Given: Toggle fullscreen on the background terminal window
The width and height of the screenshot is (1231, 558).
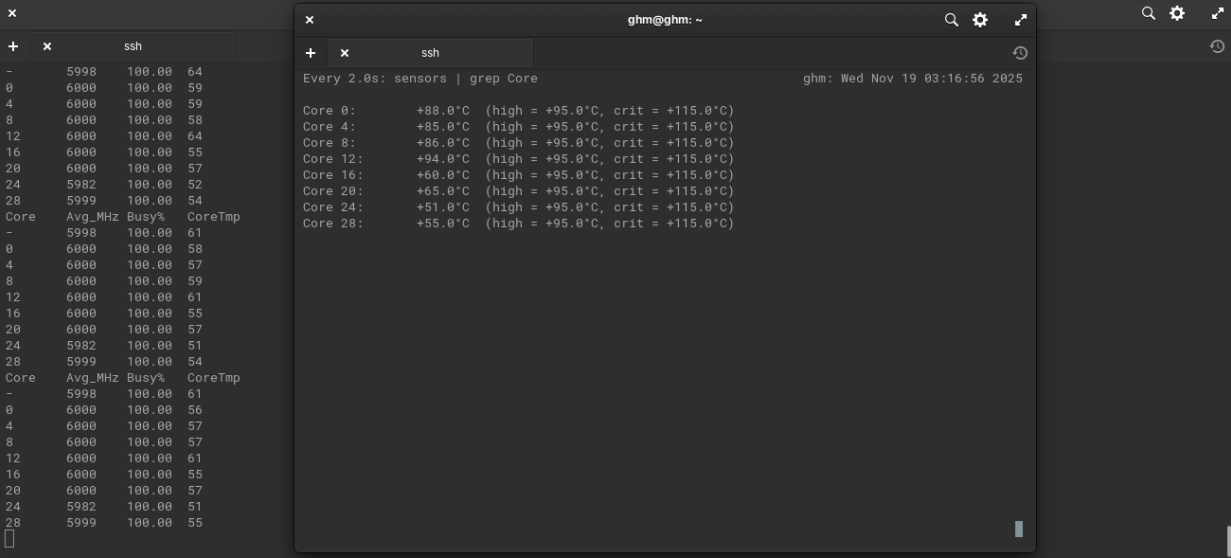Looking at the screenshot, I should (x=1217, y=13).
